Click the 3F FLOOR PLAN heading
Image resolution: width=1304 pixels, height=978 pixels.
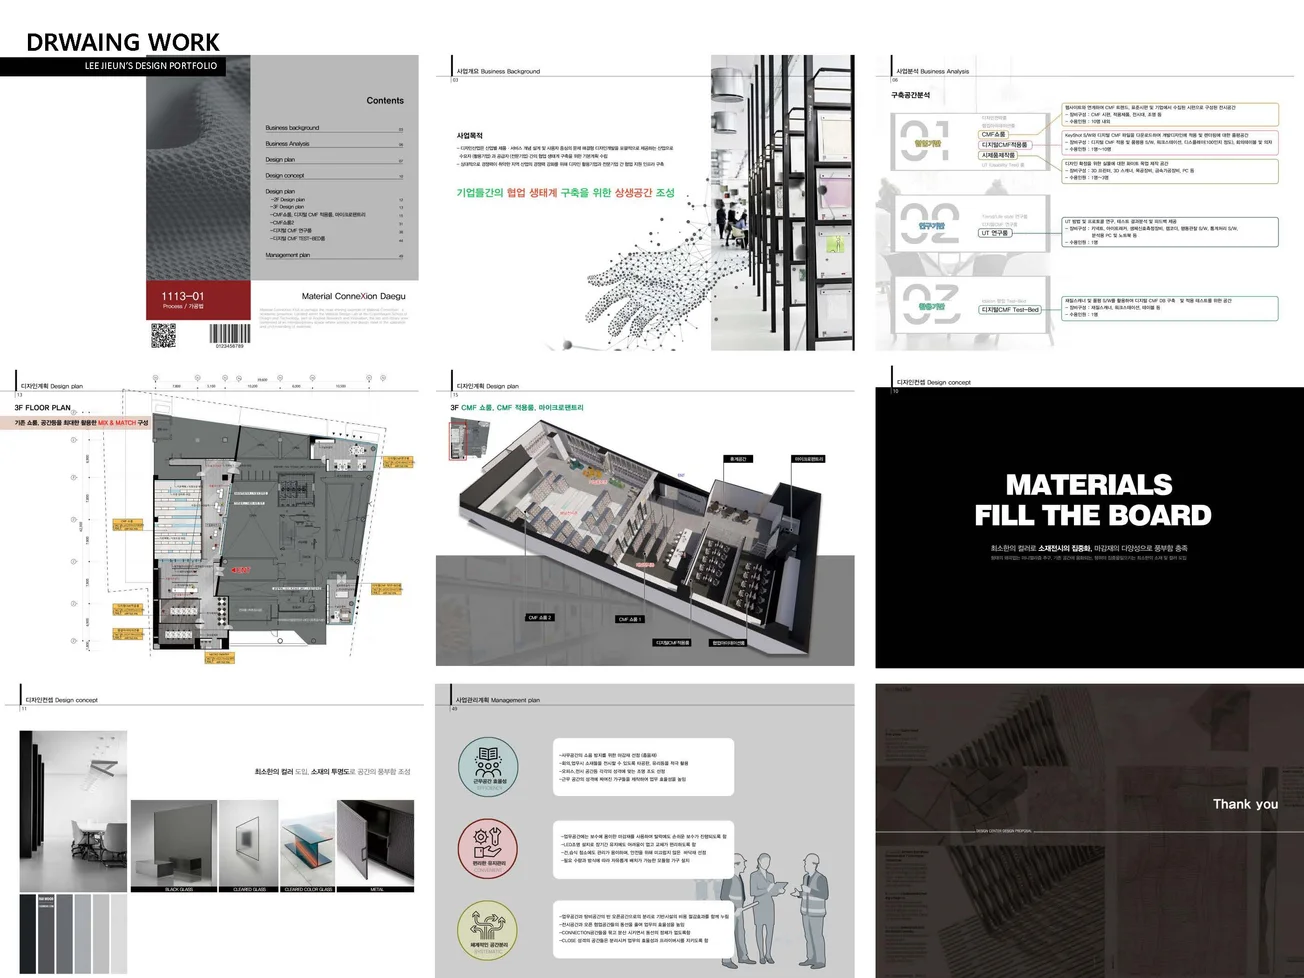point(43,408)
